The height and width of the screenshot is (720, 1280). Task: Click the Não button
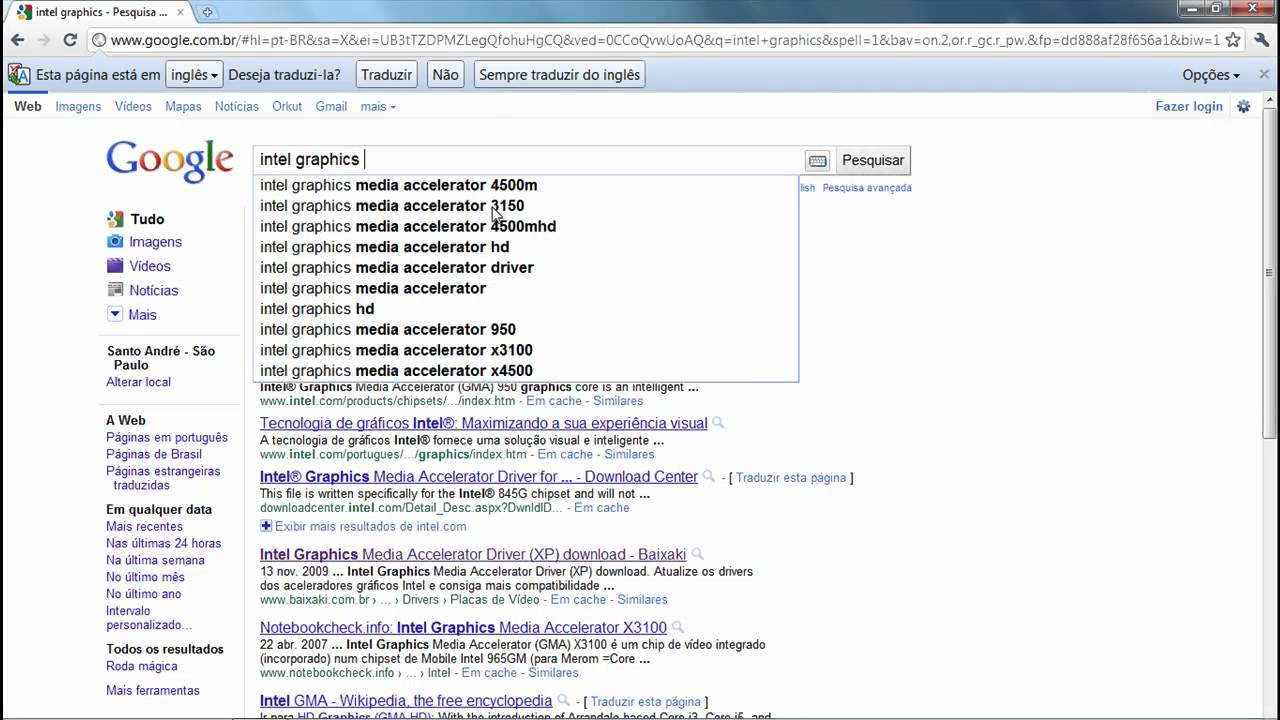click(x=445, y=75)
